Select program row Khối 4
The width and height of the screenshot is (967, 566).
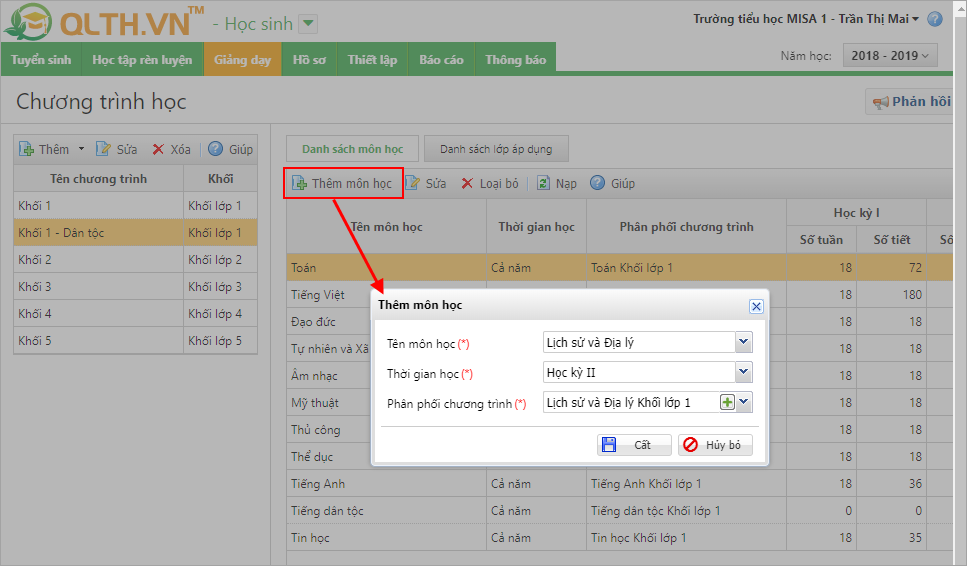136,314
